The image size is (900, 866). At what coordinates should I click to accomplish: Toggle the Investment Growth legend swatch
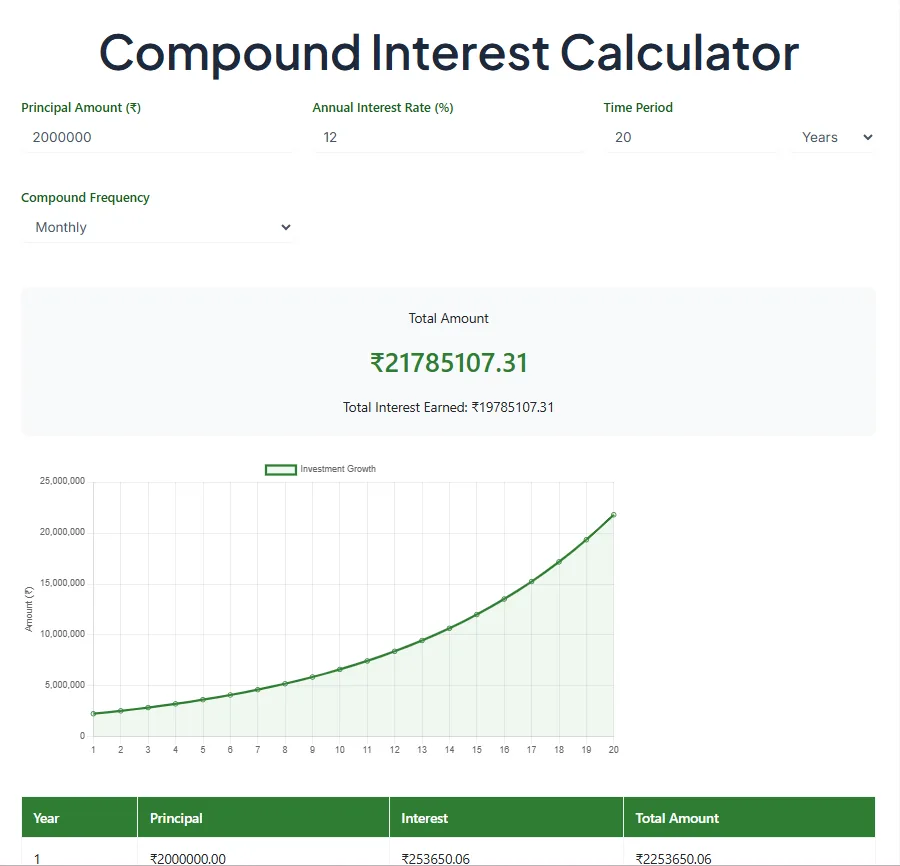[280, 469]
